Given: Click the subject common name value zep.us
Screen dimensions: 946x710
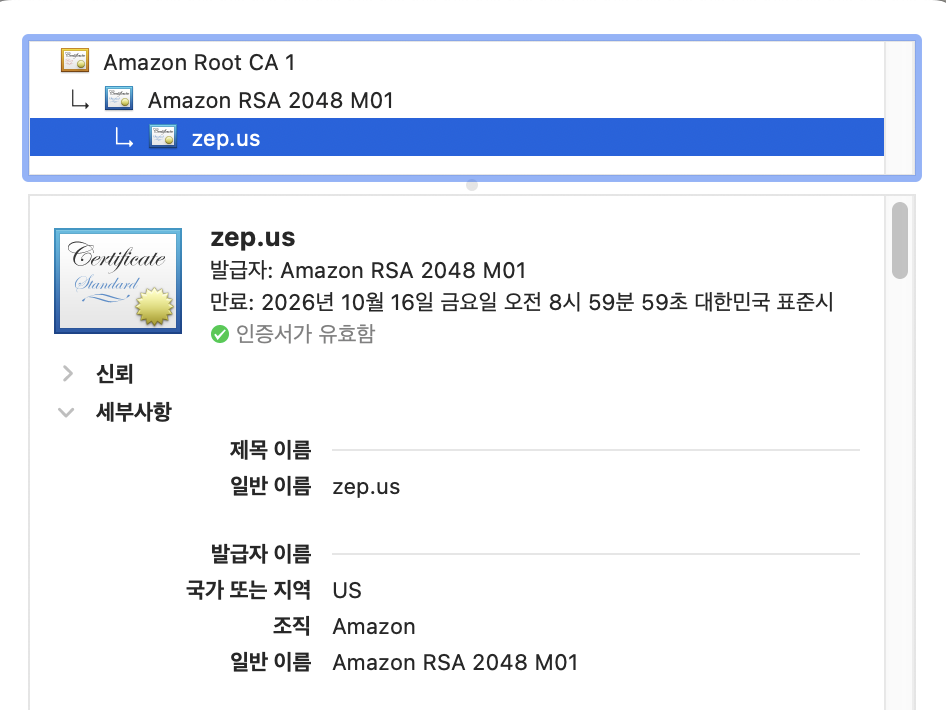Looking at the screenshot, I should coord(366,487).
